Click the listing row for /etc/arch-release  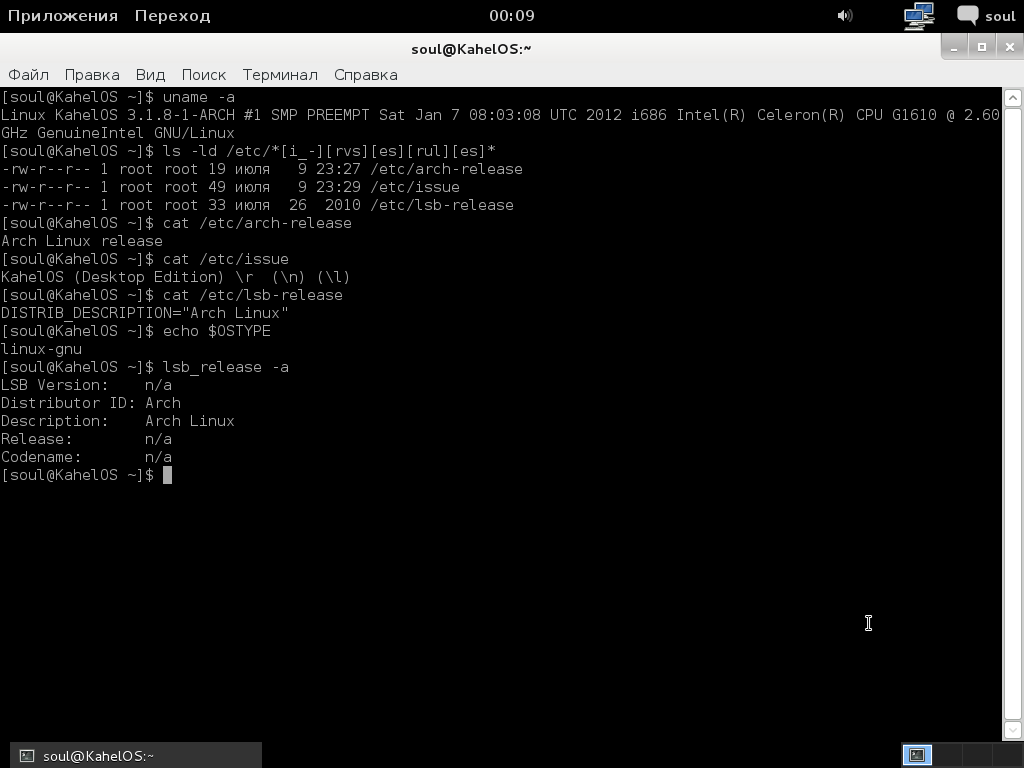[262, 169]
